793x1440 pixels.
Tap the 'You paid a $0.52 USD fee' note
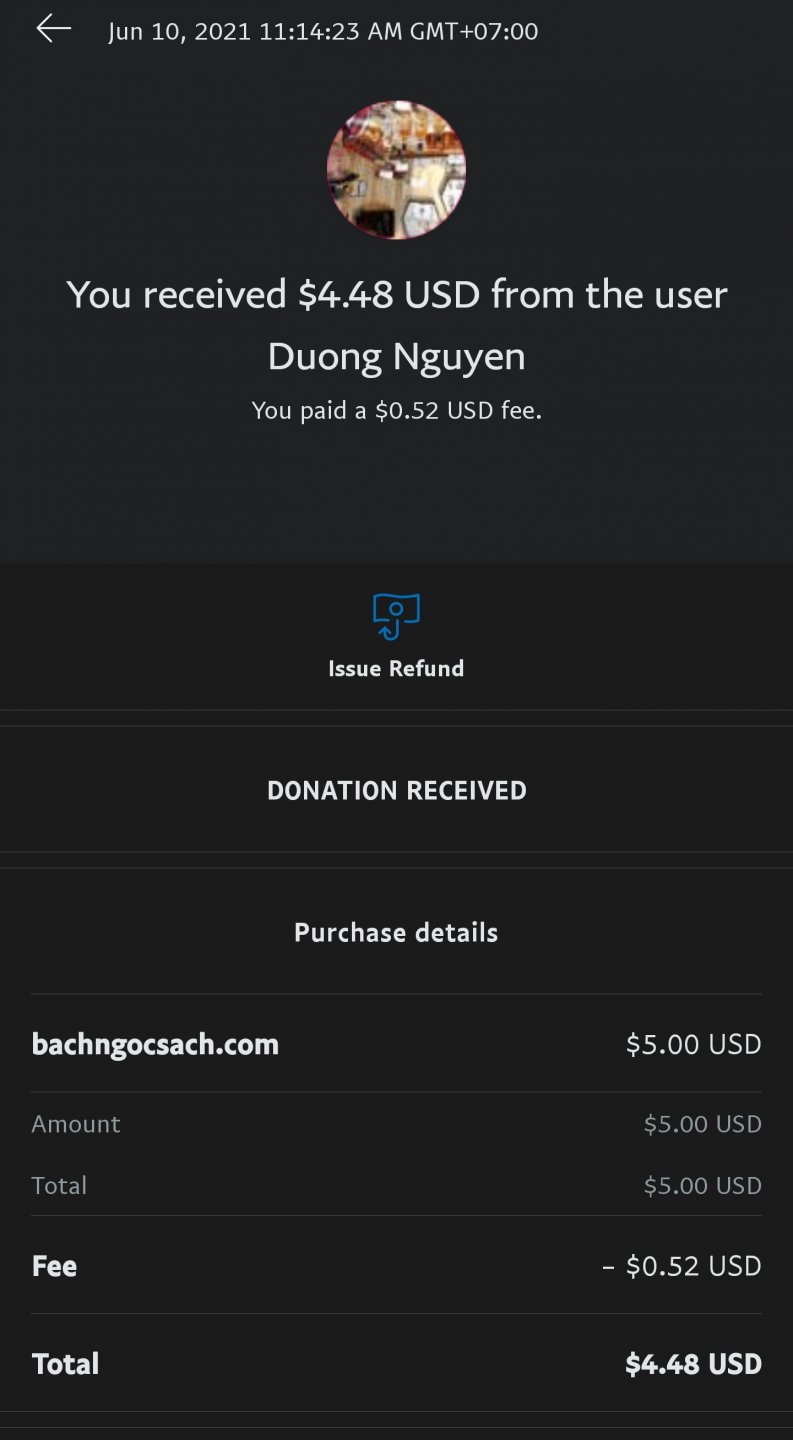tap(396, 410)
